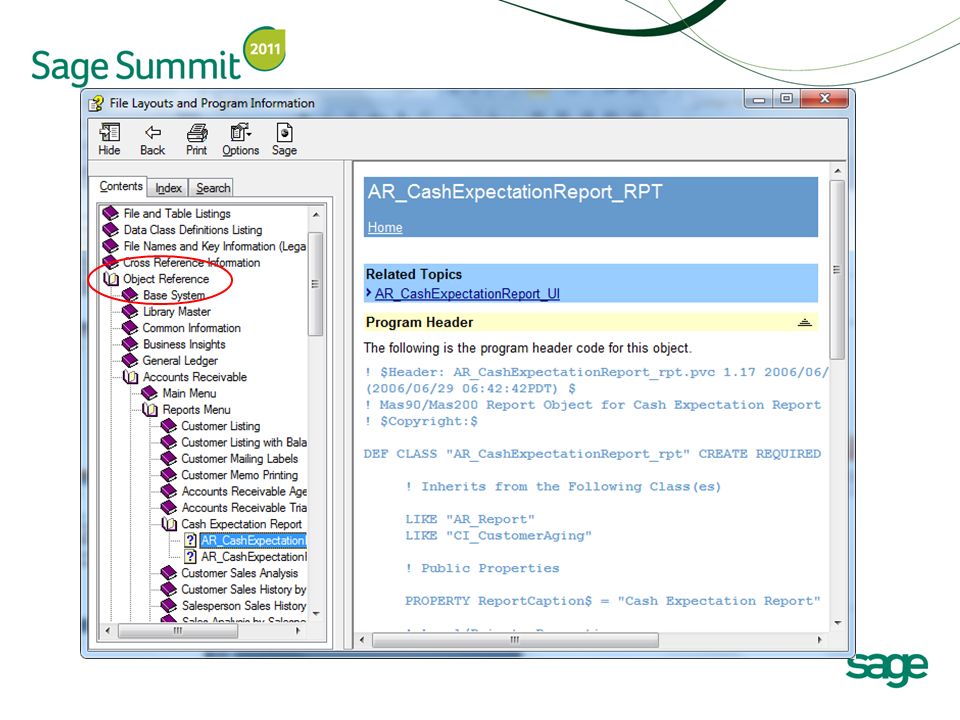The height and width of the screenshot is (720, 960).
Task: Click topic pane horizontal scroll left arrow
Action: 362,640
